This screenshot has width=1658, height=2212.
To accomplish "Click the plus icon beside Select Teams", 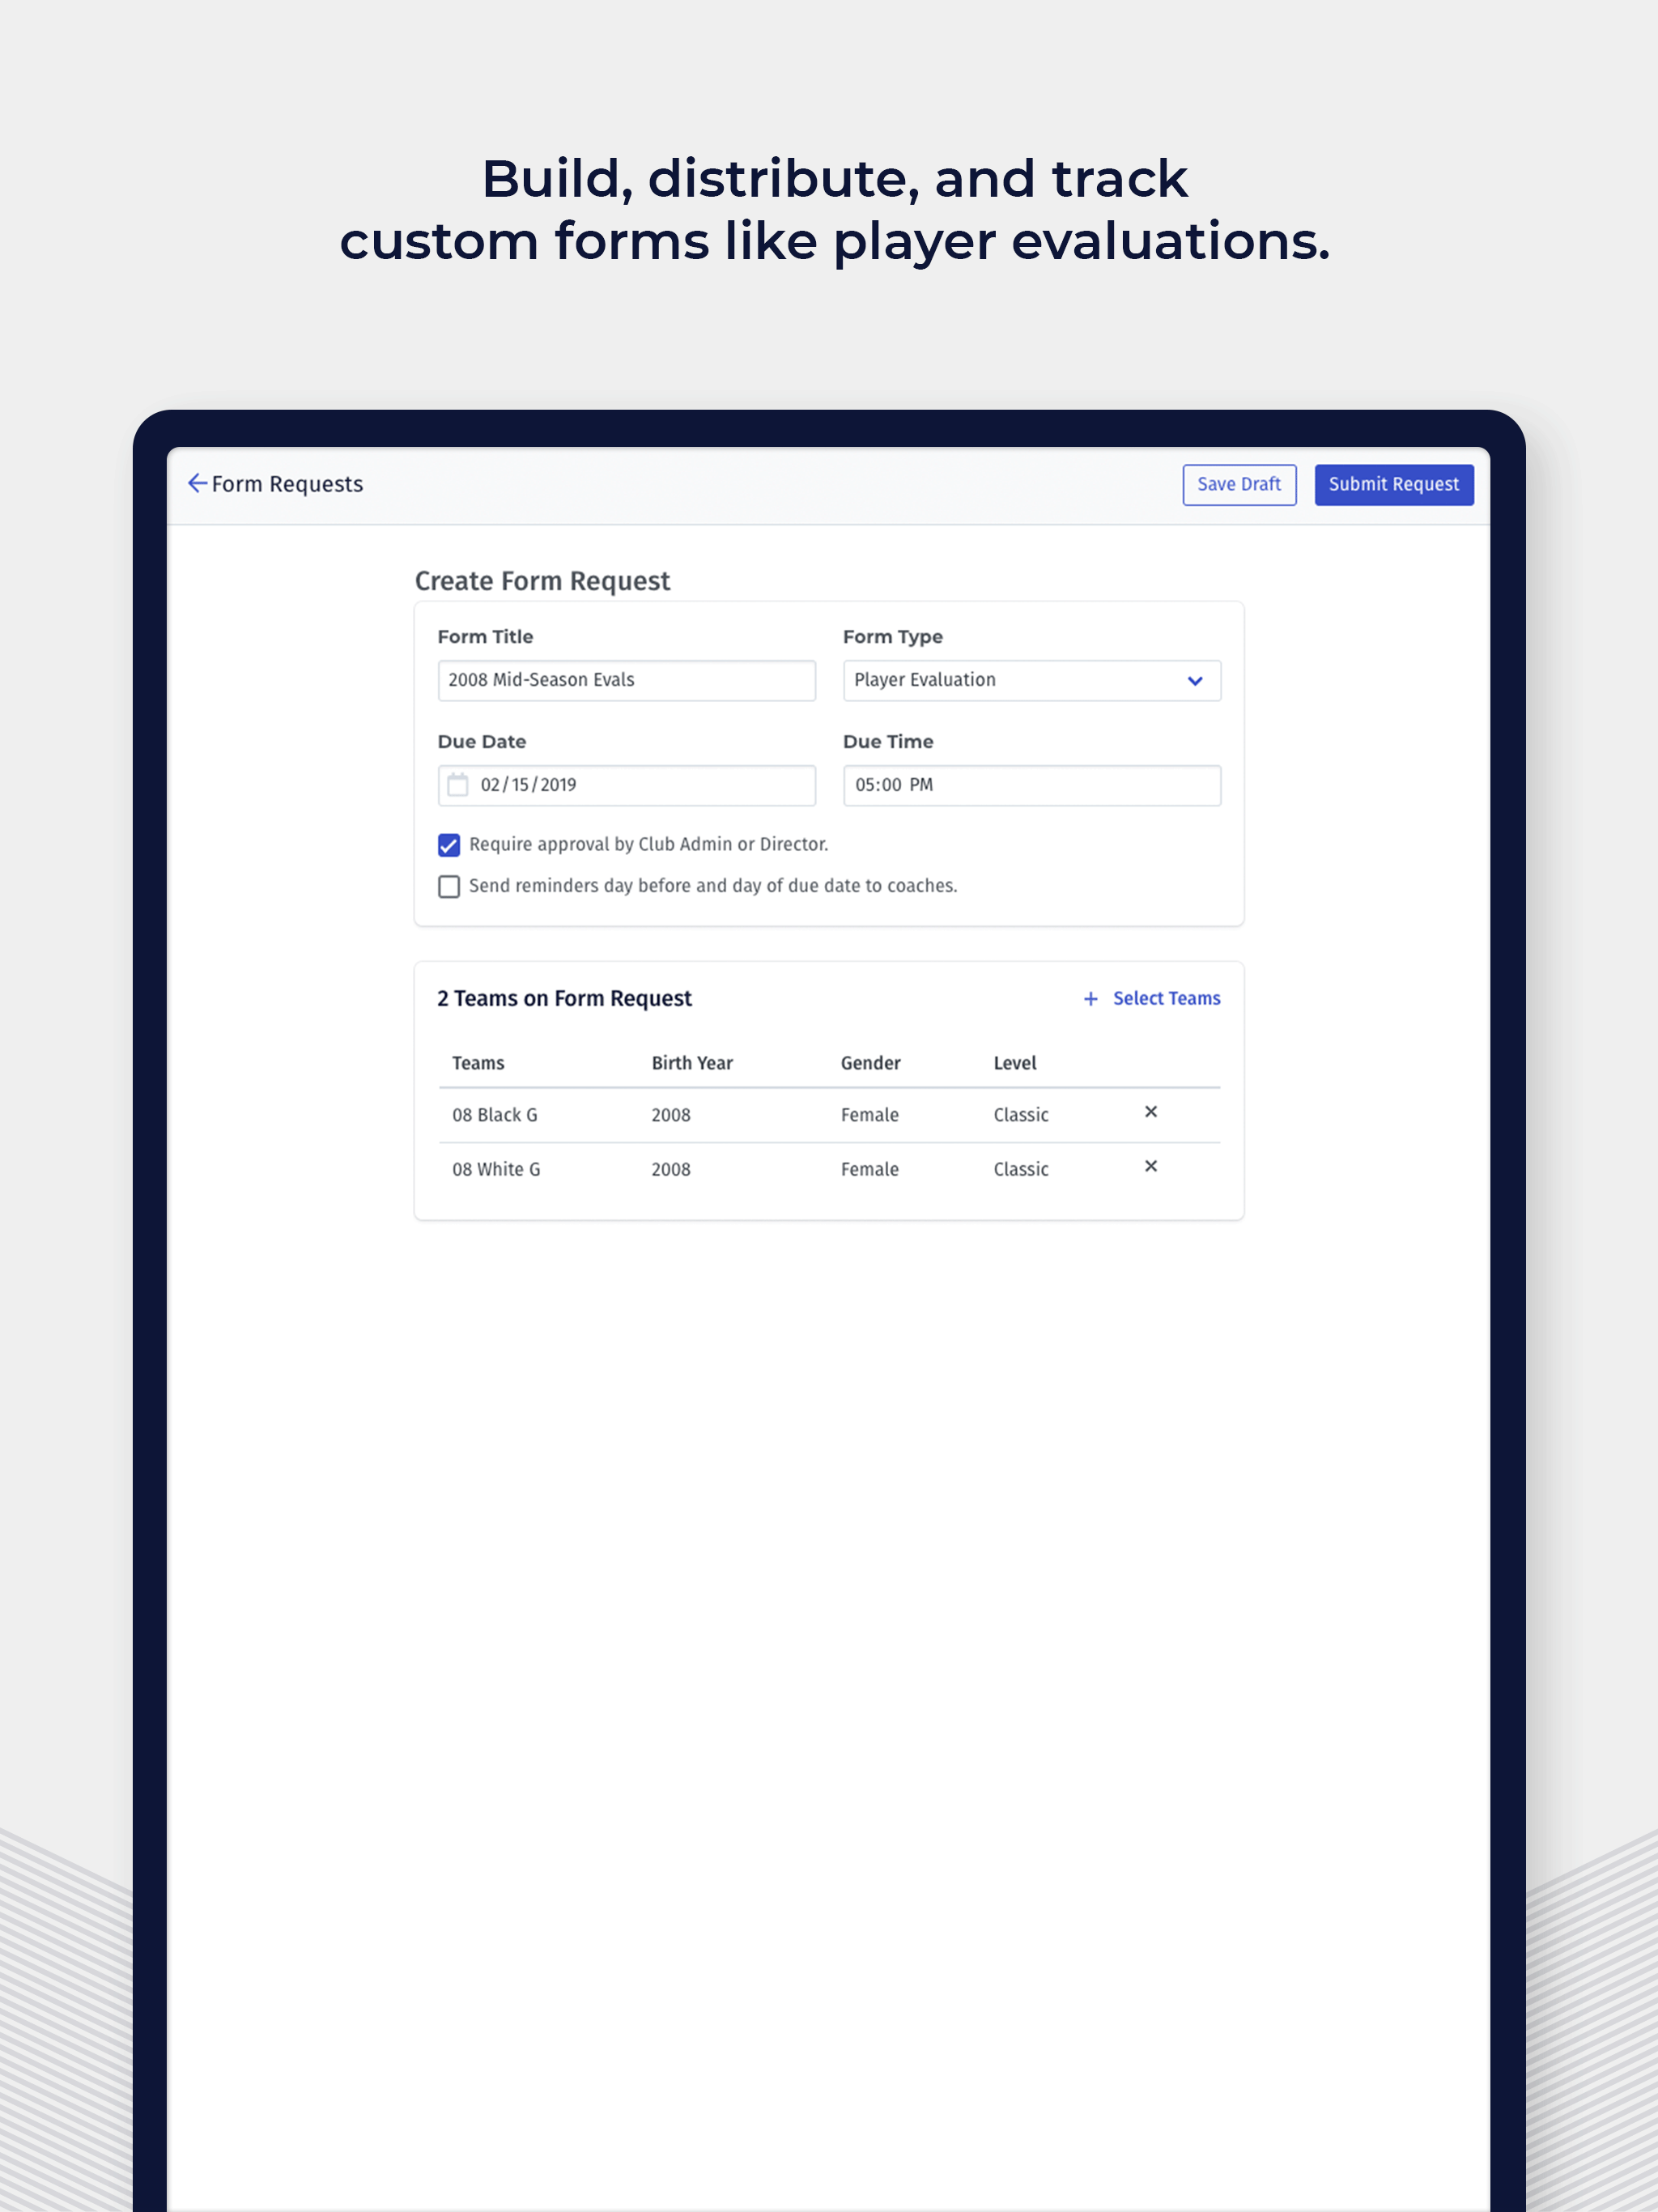I will (1091, 999).
